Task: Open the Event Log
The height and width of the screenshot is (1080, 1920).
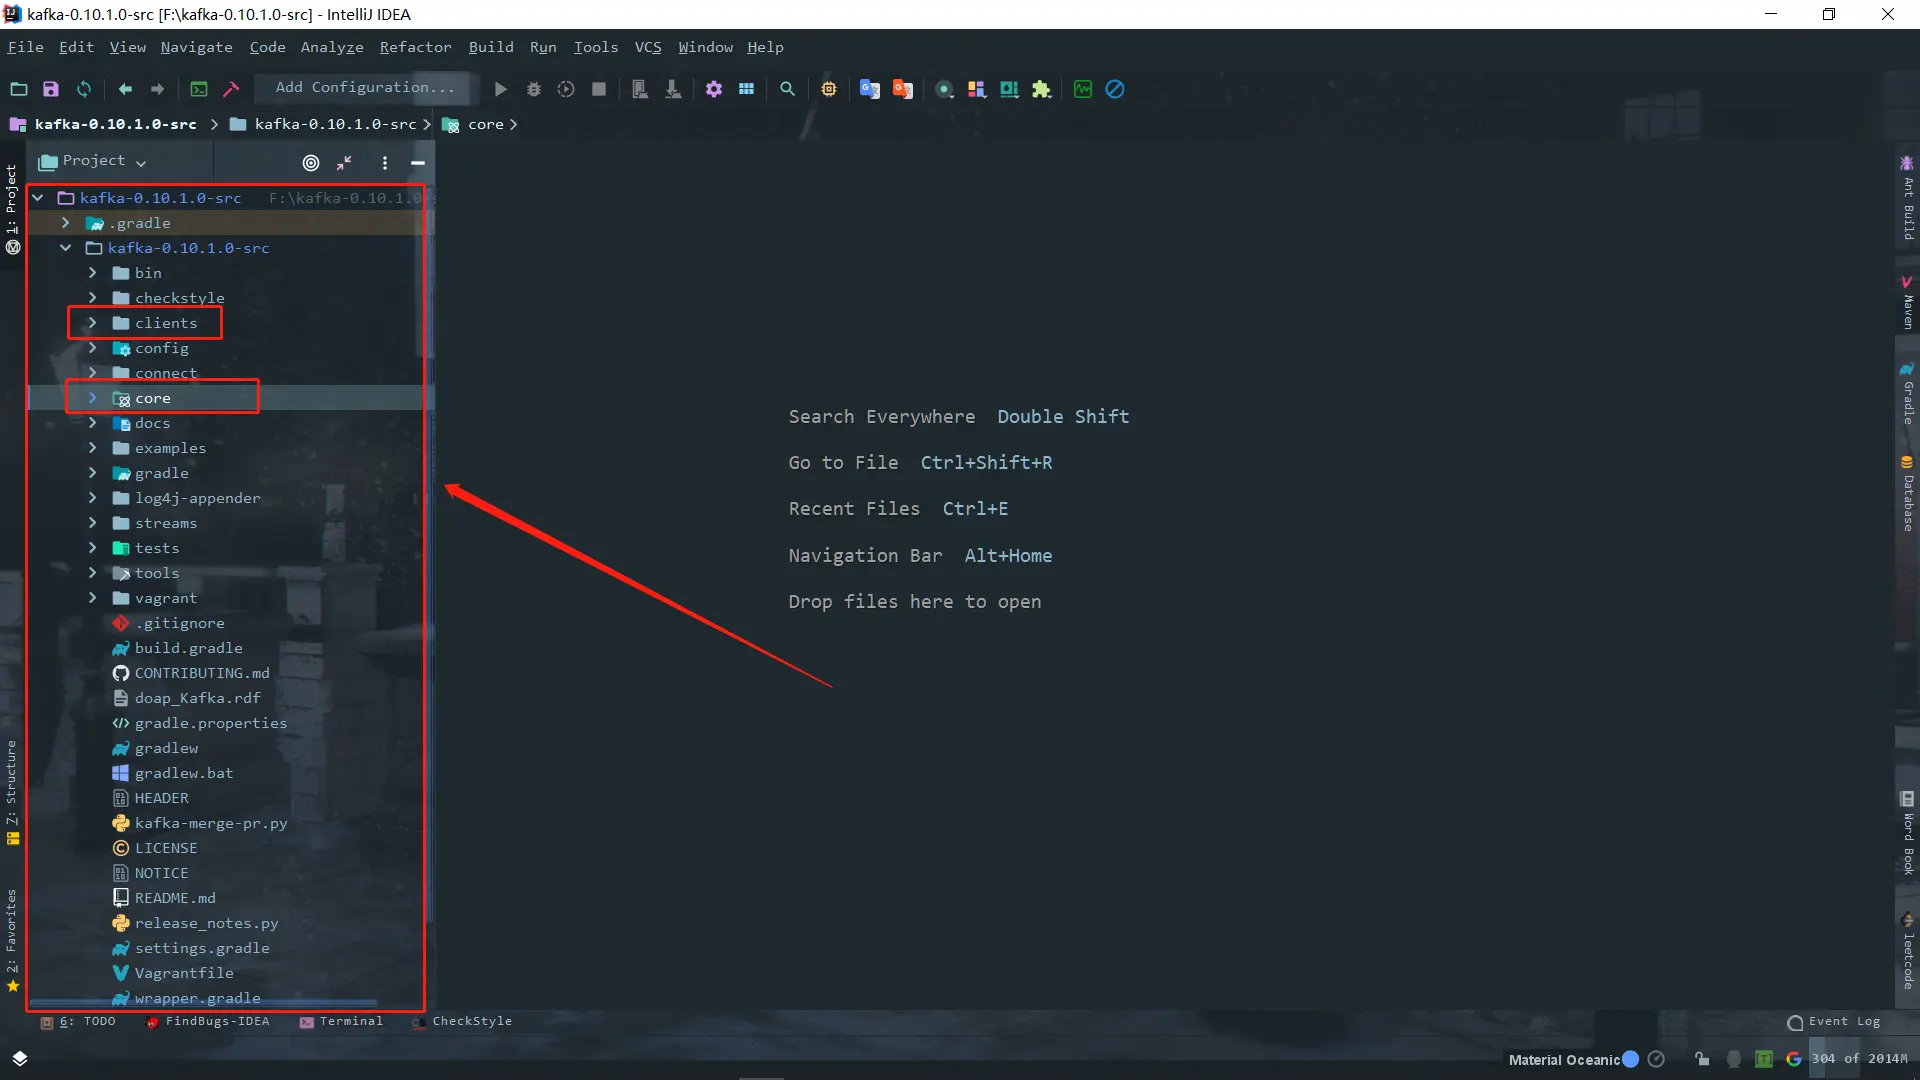Action: 1834,1021
